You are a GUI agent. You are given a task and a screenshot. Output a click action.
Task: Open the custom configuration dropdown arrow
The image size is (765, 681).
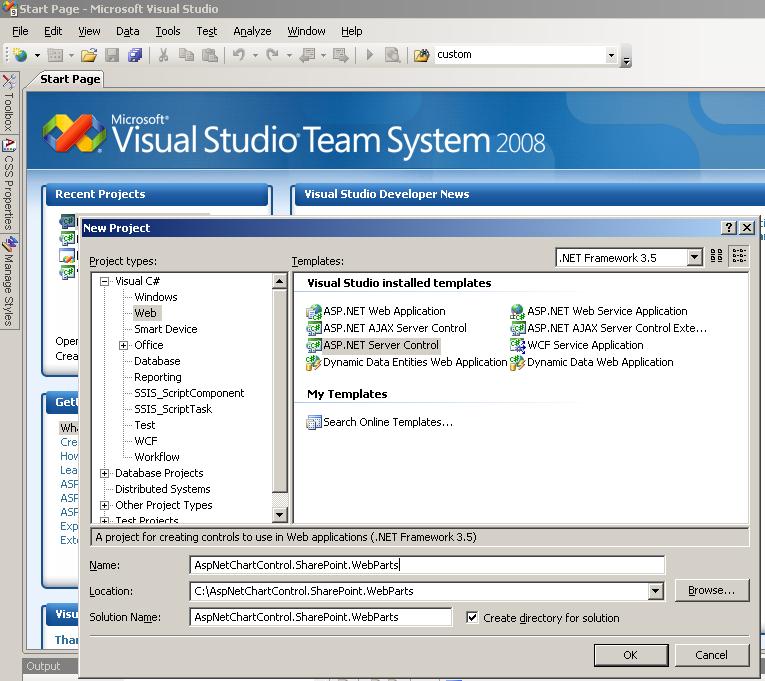[x=611, y=55]
